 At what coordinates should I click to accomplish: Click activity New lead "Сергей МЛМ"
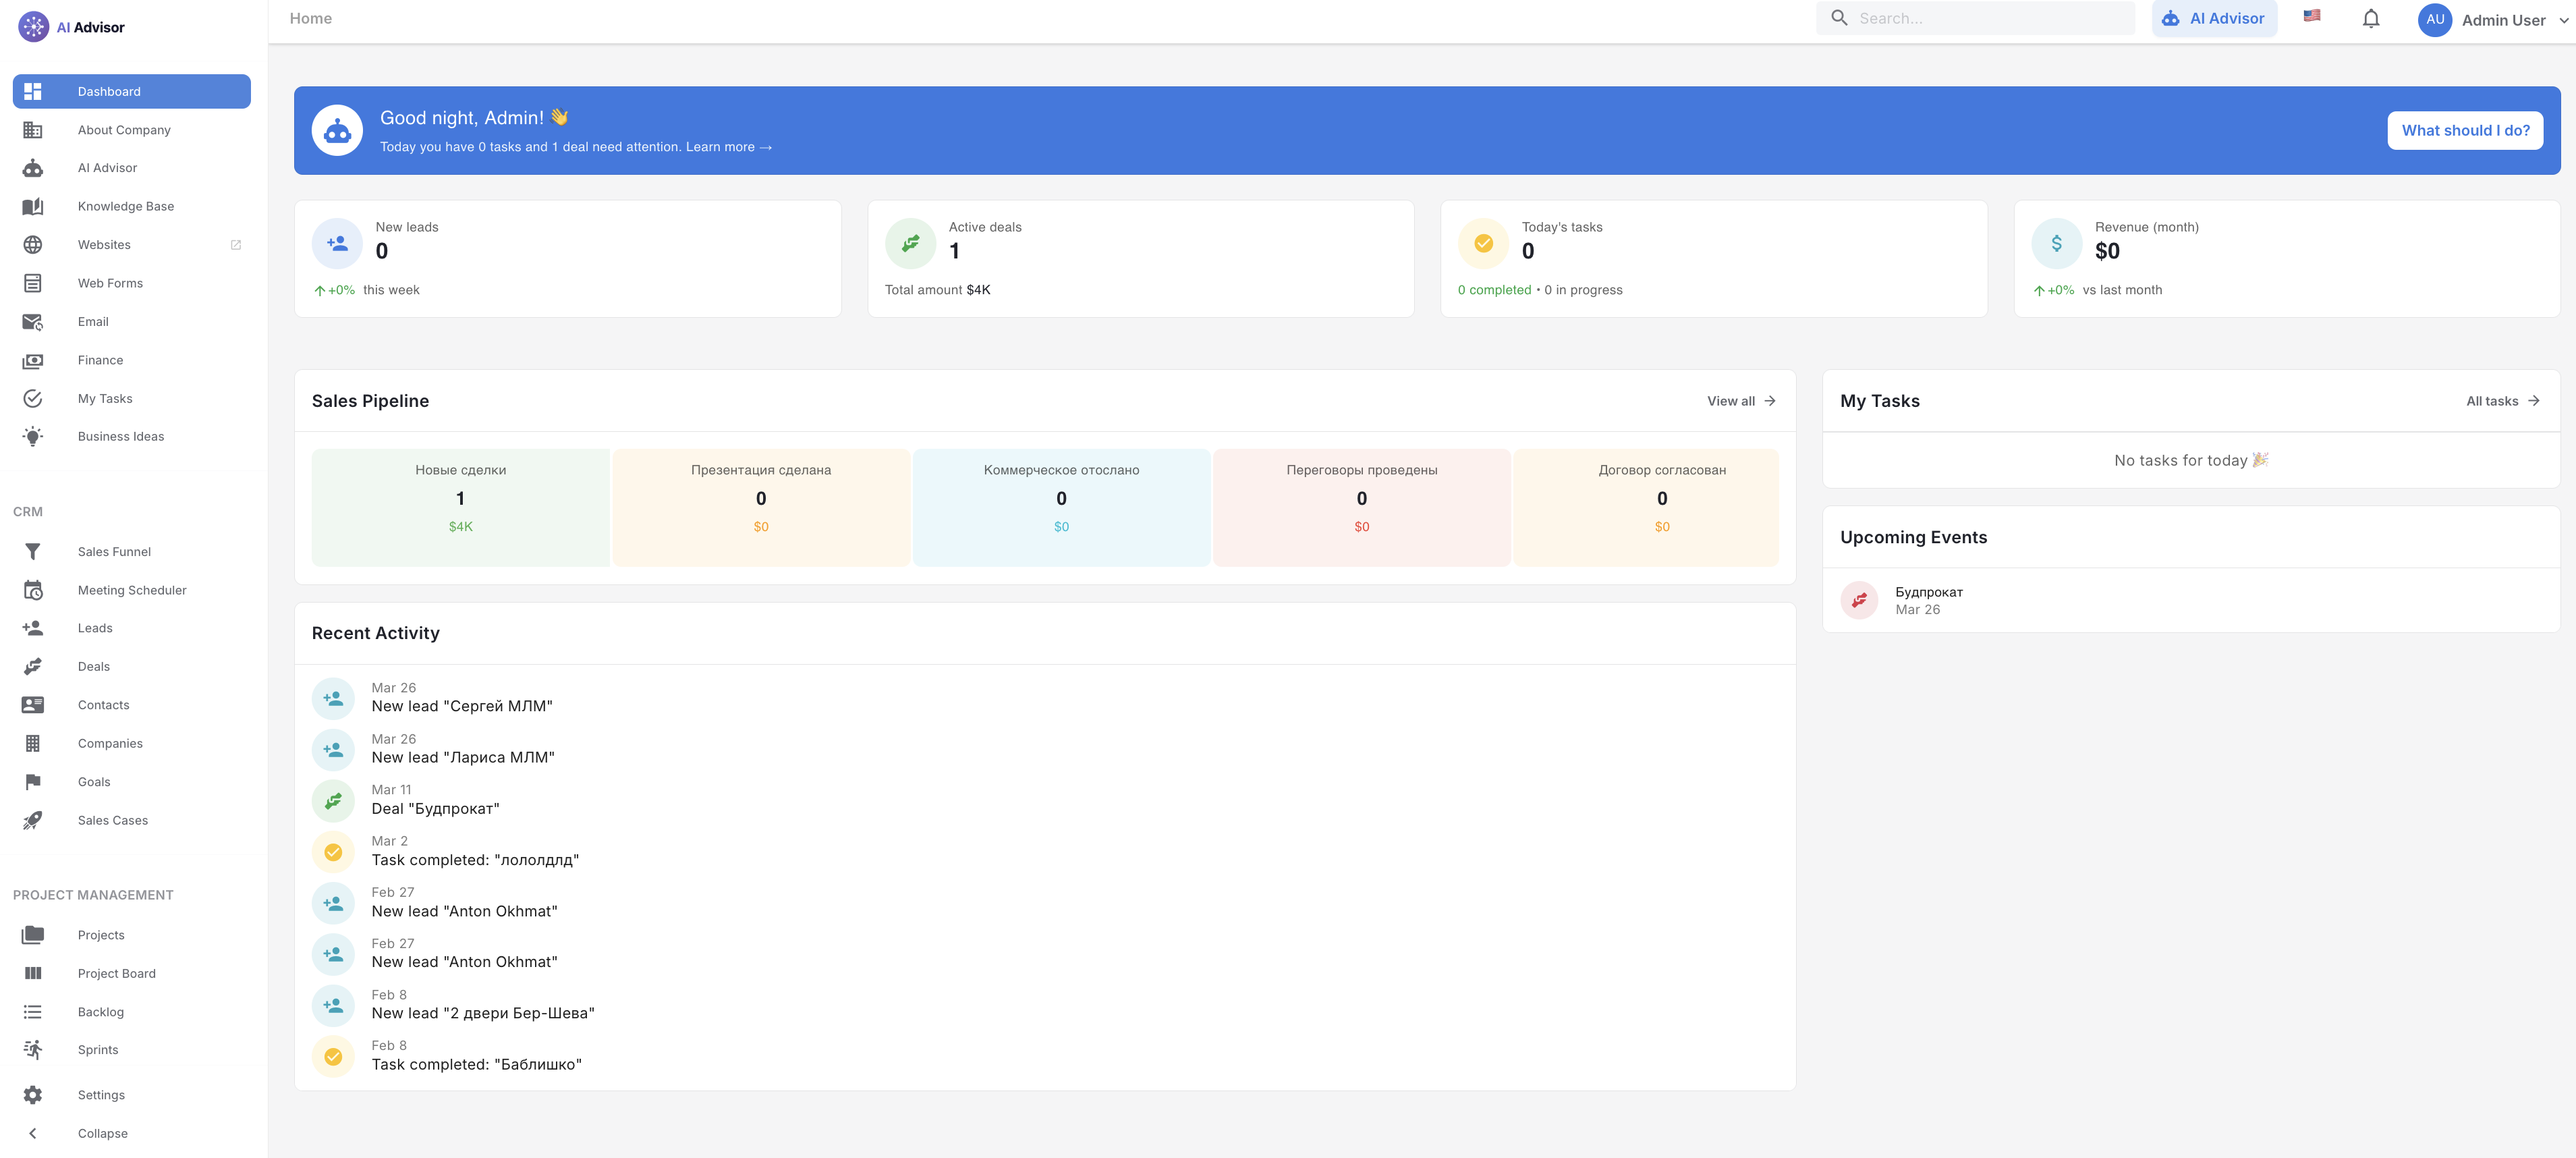pyautogui.click(x=462, y=706)
